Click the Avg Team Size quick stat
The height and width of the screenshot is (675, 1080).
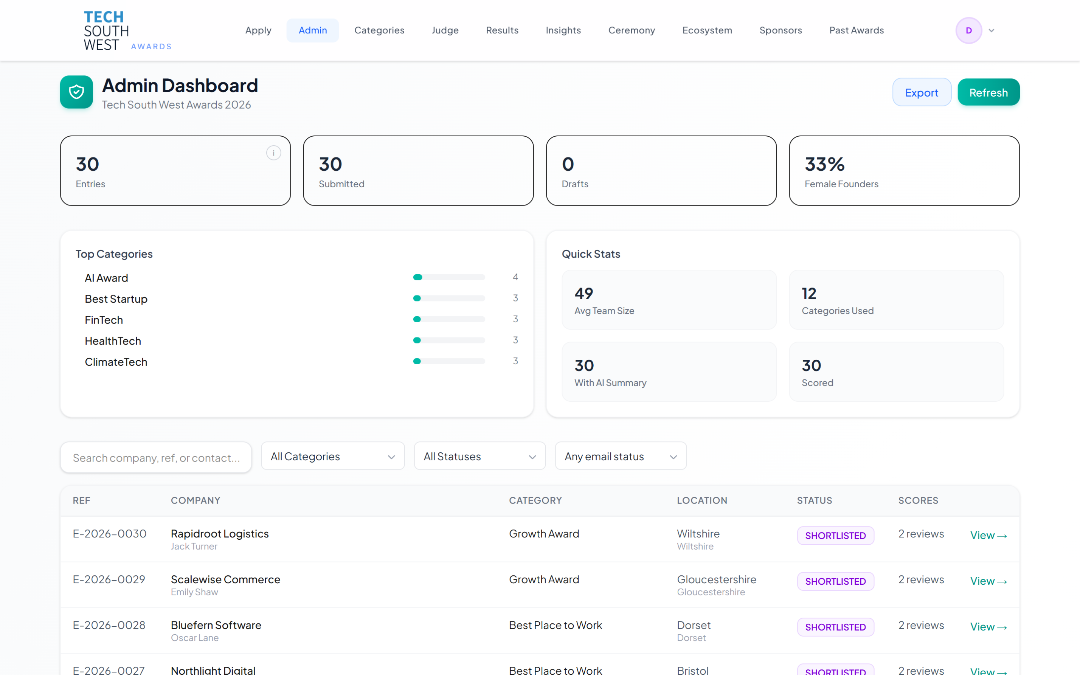pyautogui.click(x=669, y=300)
